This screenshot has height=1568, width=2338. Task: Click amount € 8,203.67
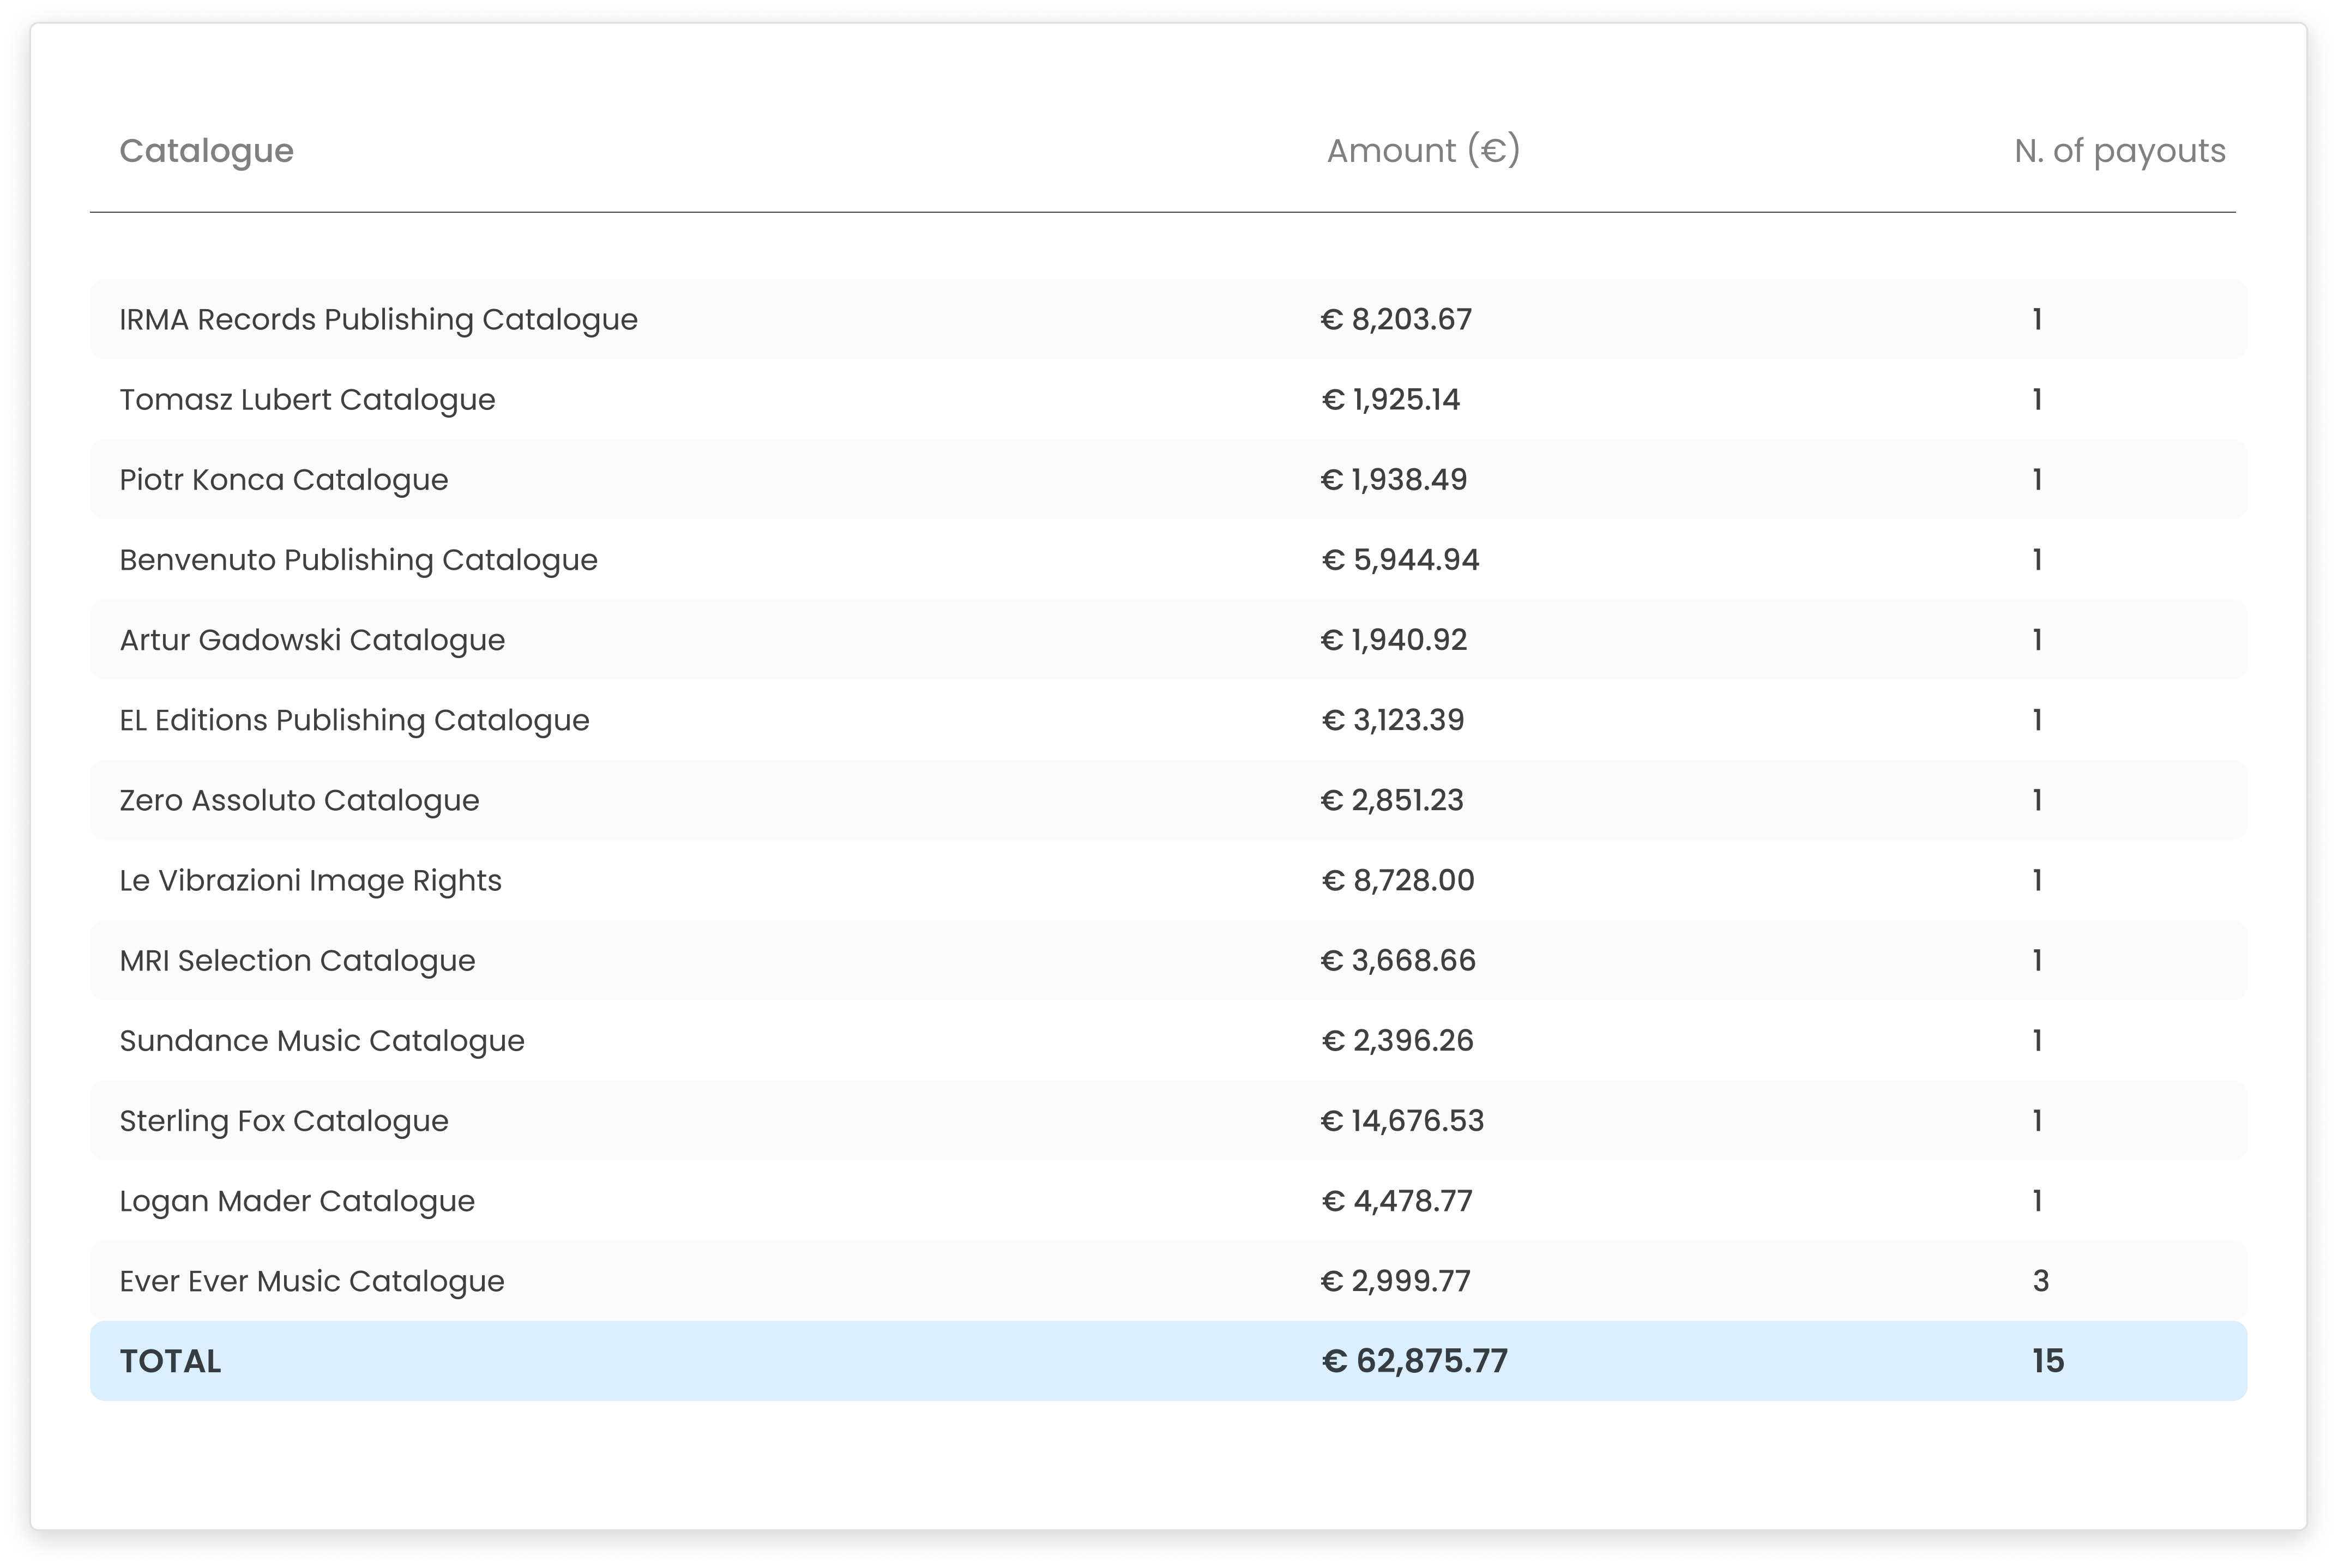(x=1395, y=319)
